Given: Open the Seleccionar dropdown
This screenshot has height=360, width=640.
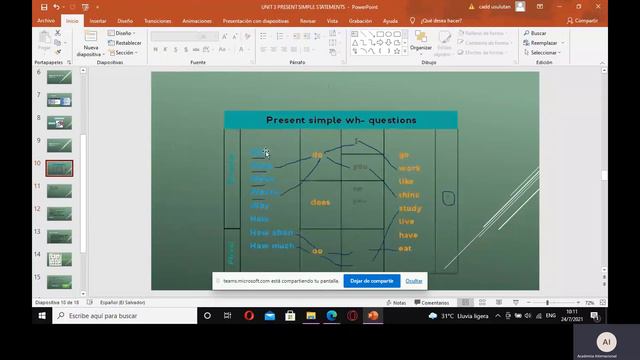Looking at the screenshot, I should (x=542, y=53).
